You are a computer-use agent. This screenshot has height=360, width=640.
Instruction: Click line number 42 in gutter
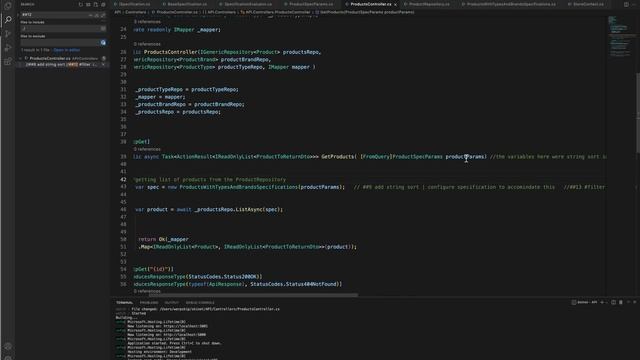pyautogui.click(x=123, y=180)
